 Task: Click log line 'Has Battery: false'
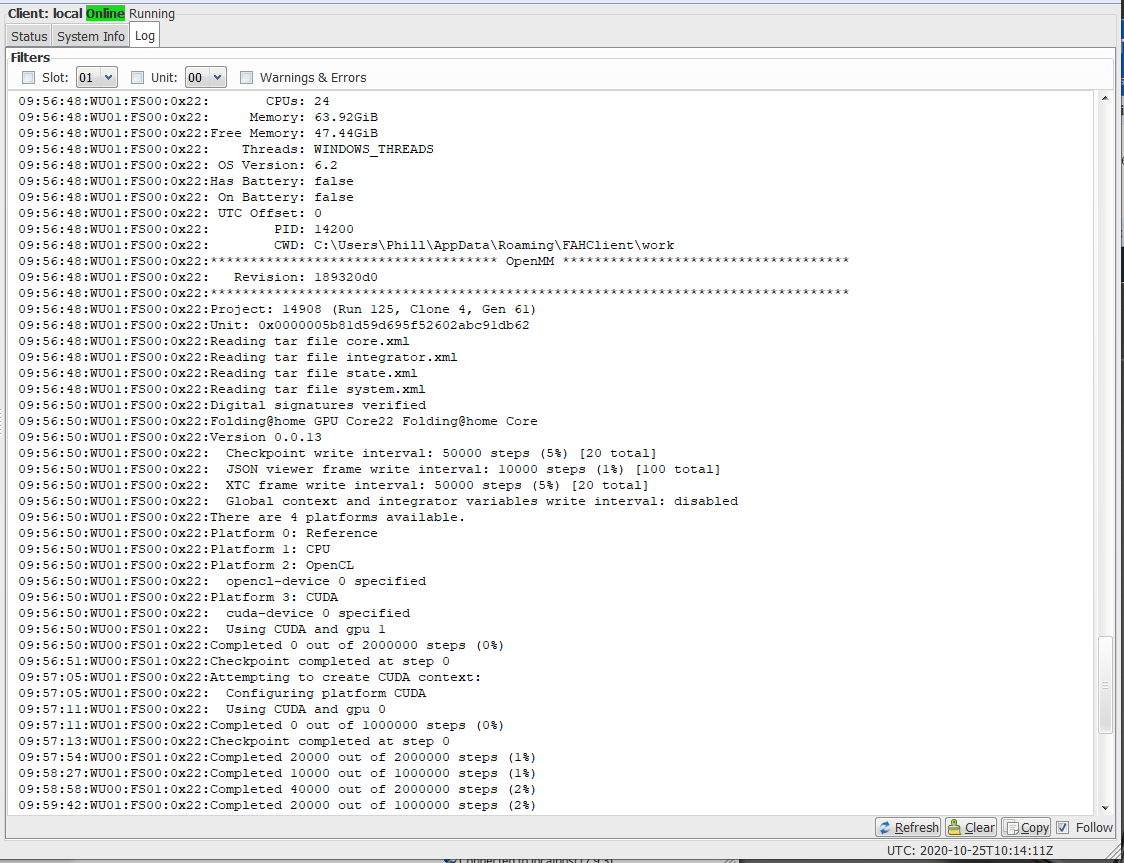[x=186, y=181]
